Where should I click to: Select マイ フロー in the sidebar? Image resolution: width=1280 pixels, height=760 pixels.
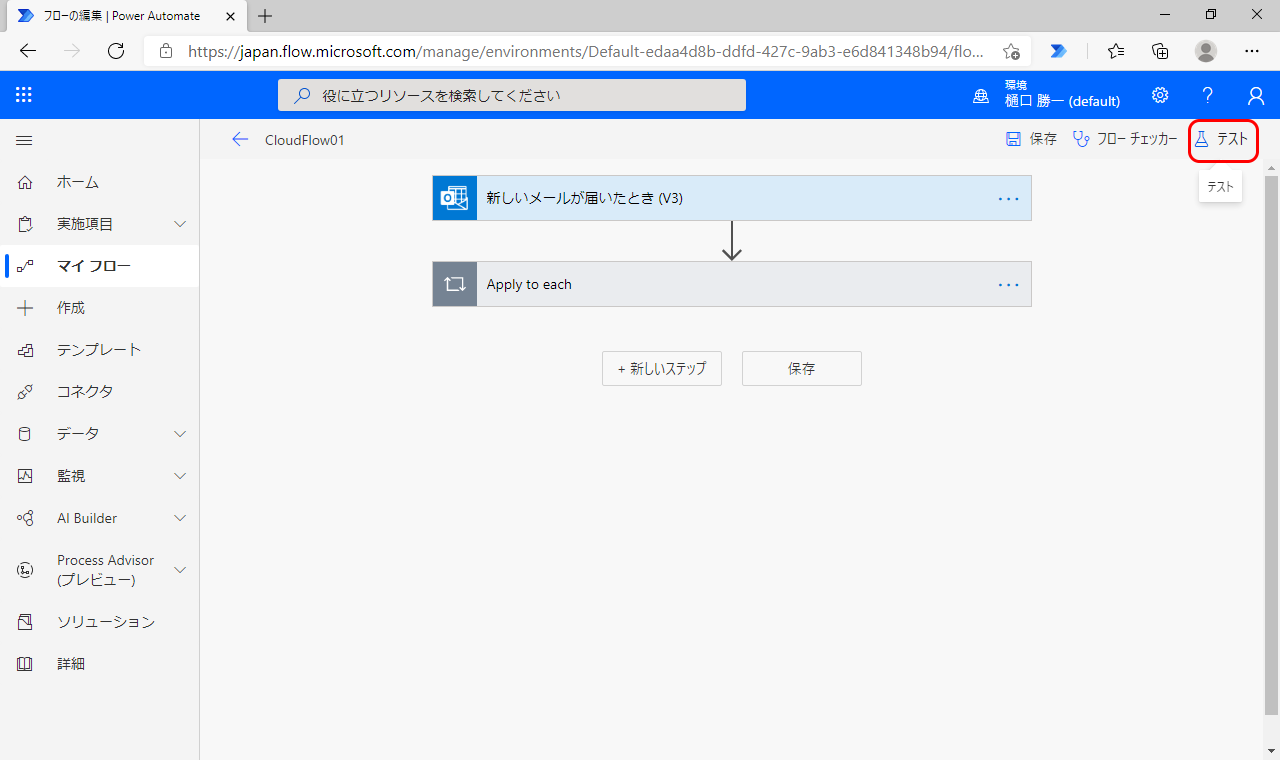coord(100,266)
